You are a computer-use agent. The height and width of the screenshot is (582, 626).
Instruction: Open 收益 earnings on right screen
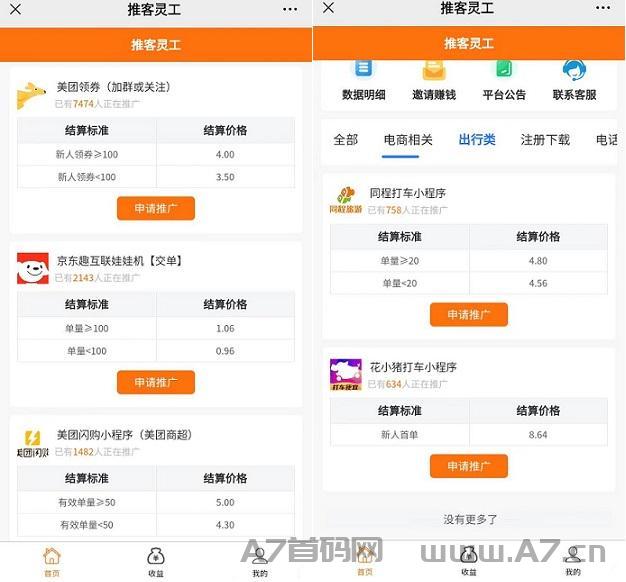(469, 561)
